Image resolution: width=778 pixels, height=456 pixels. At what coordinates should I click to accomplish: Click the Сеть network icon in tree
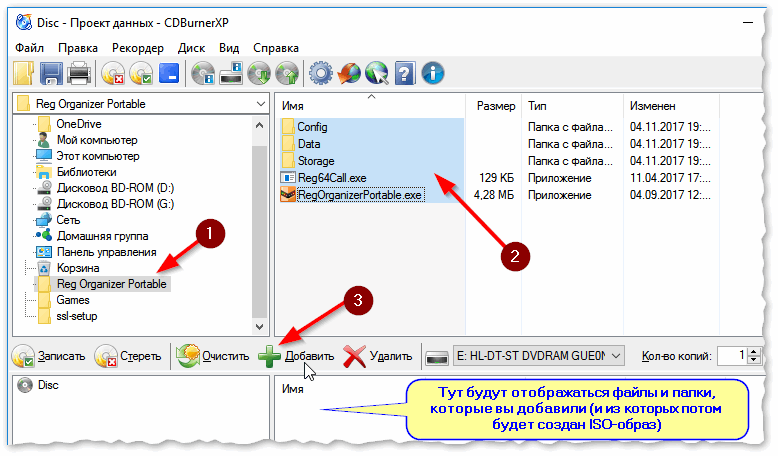[x=44, y=220]
